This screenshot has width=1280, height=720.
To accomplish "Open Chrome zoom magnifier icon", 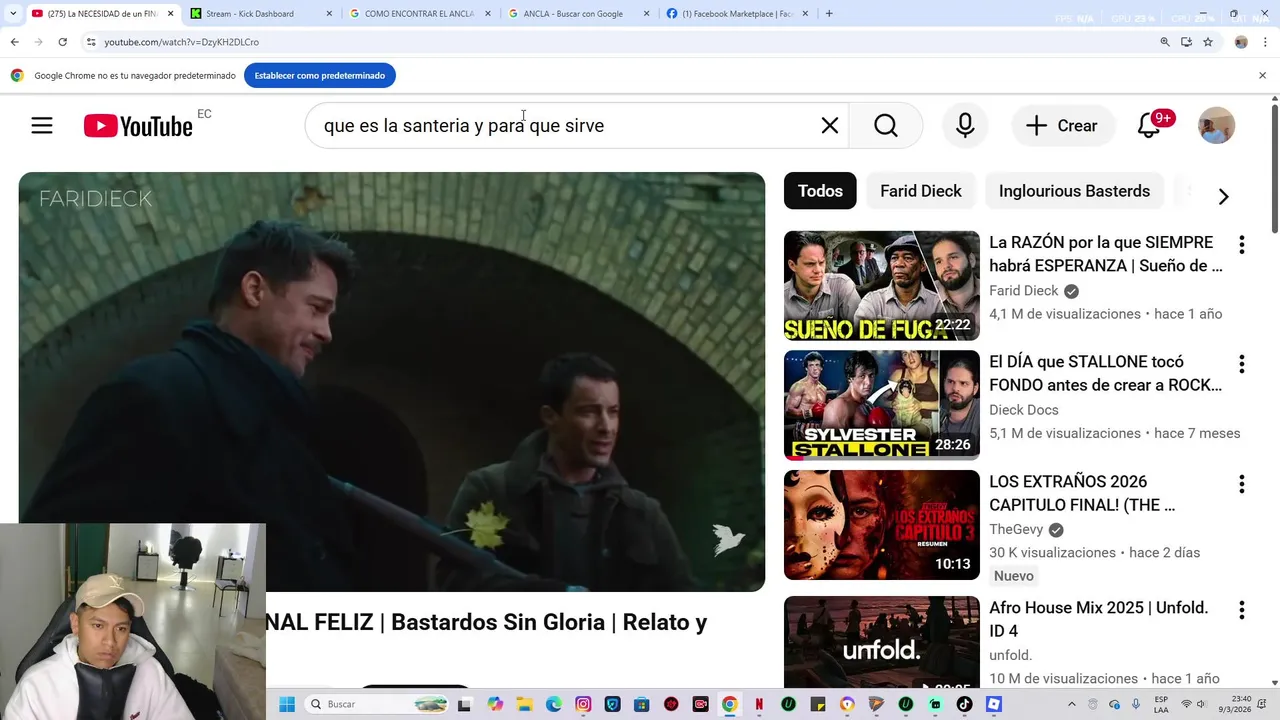I will 1164,42.
